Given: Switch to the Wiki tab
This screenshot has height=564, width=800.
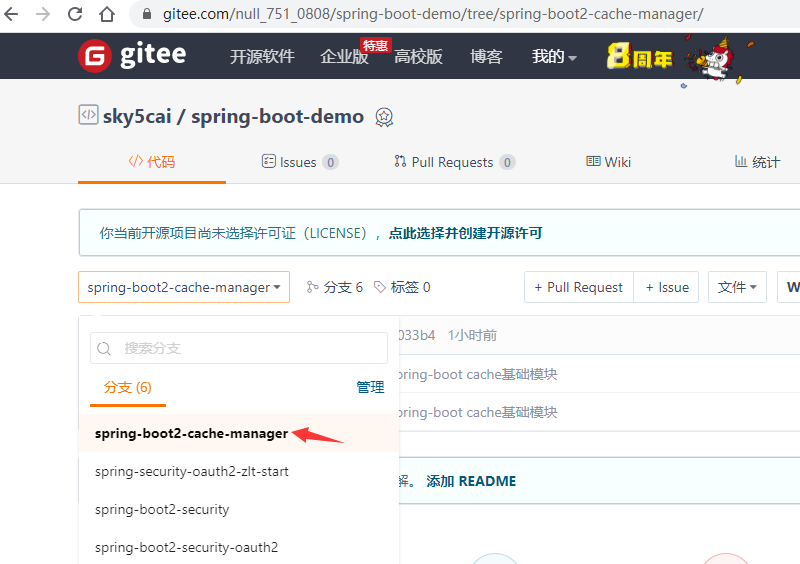Looking at the screenshot, I should (x=609, y=162).
